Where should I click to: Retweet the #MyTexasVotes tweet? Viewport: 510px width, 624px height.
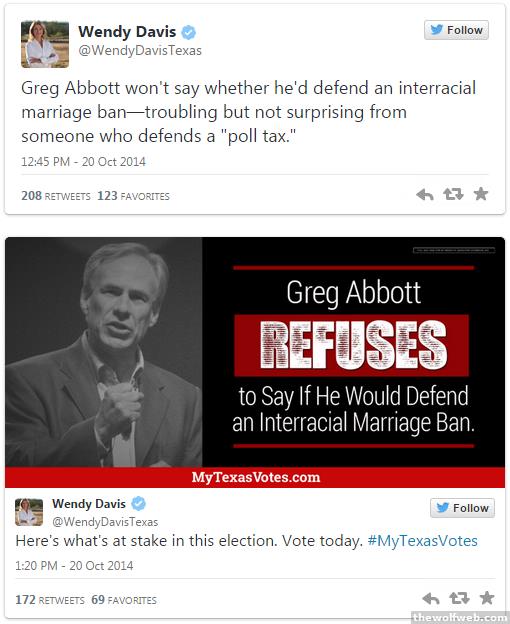459,598
